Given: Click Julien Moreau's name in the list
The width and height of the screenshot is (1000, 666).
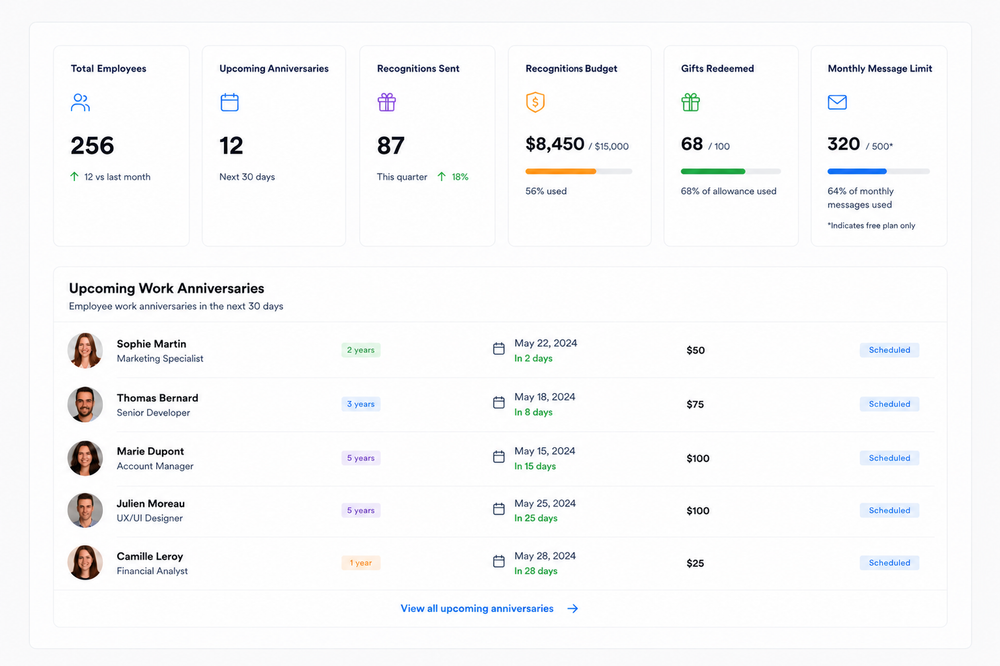Looking at the screenshot, I should 151,504.
